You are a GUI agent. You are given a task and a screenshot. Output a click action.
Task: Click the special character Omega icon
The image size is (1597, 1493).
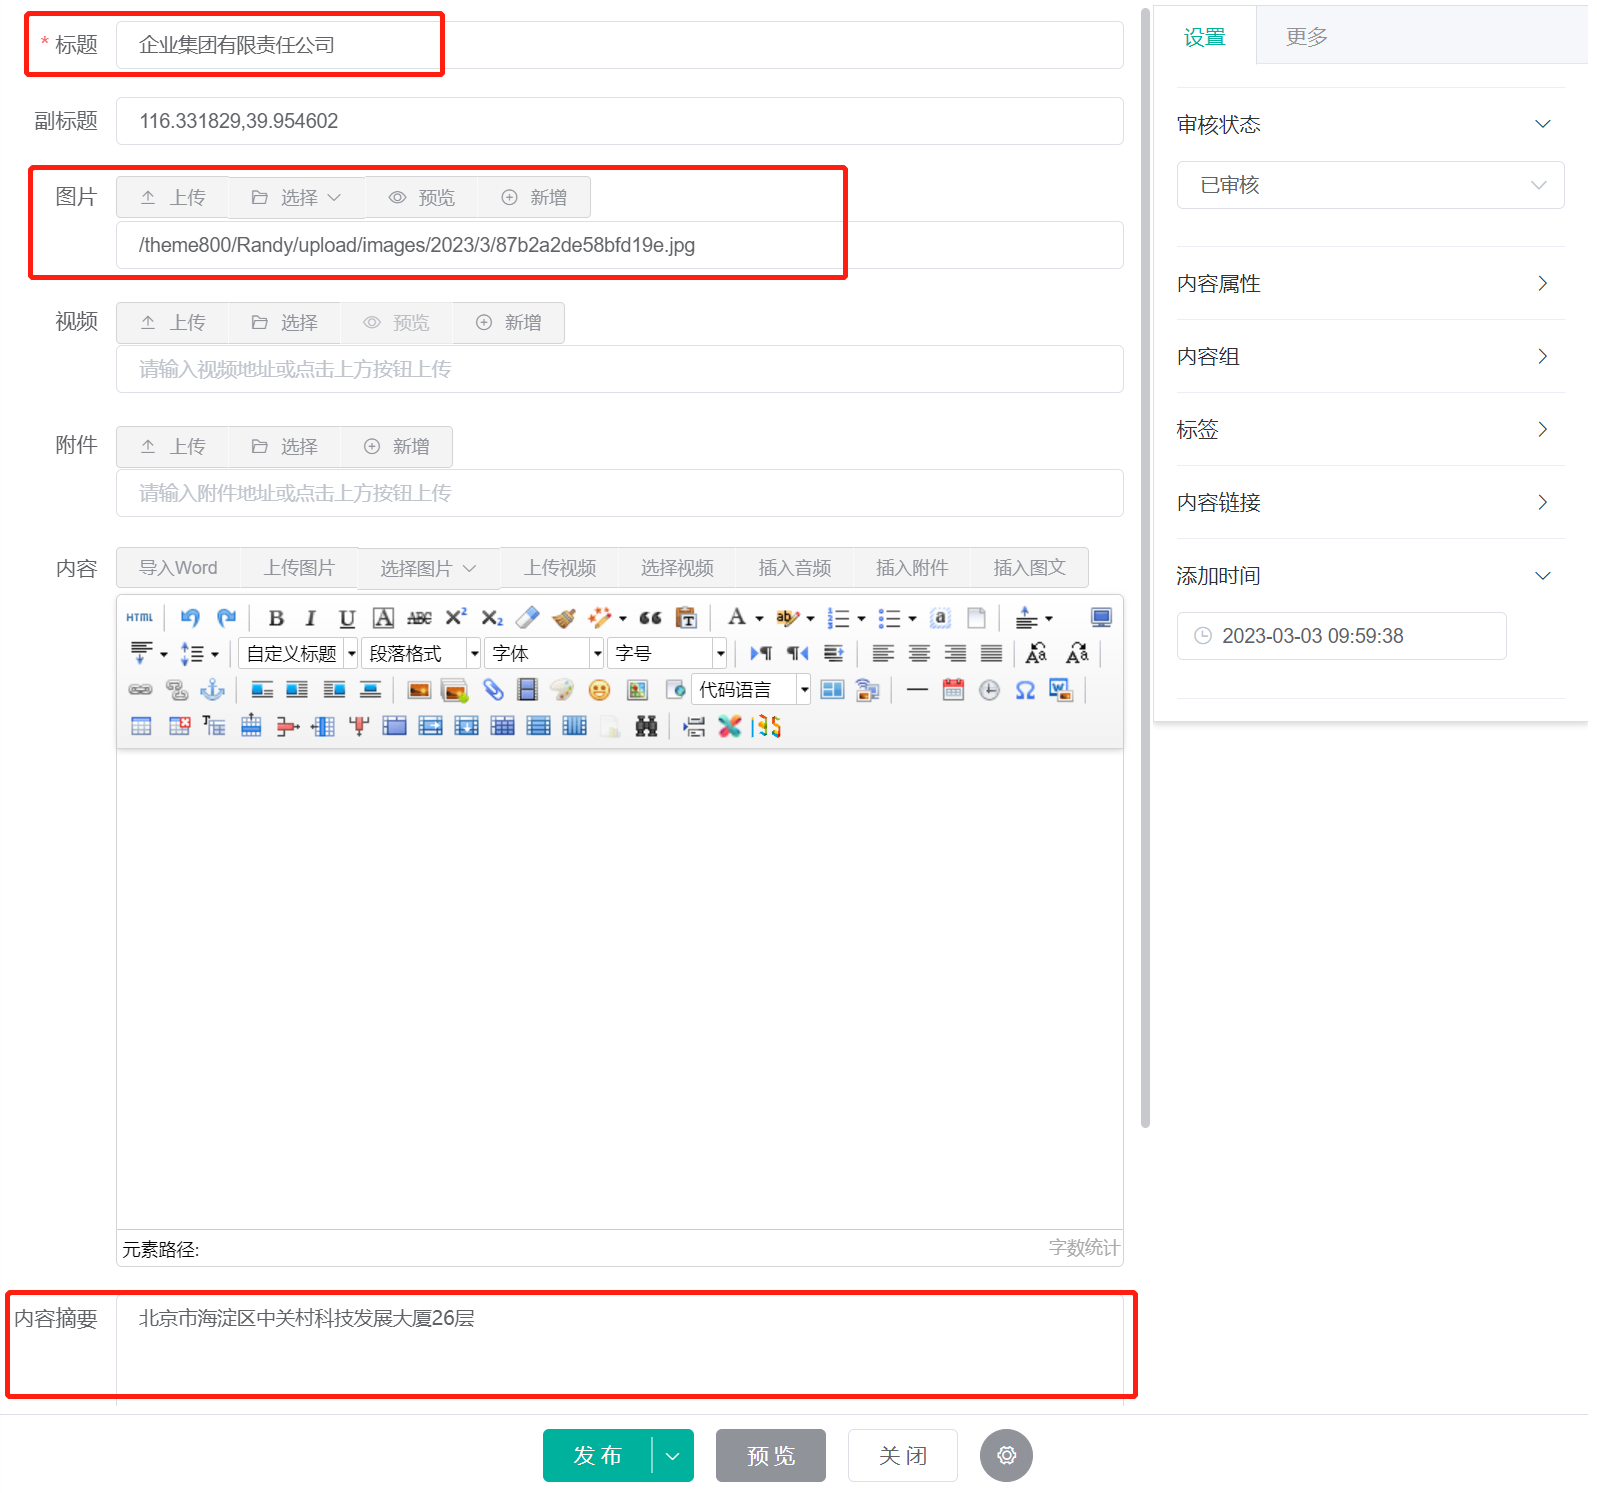(1025, 690)
